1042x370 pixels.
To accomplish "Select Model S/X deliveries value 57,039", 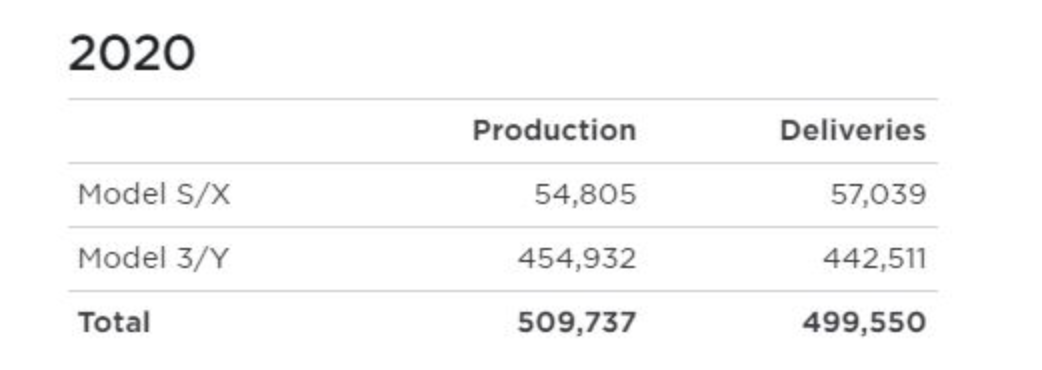I will tap(878, 195).
